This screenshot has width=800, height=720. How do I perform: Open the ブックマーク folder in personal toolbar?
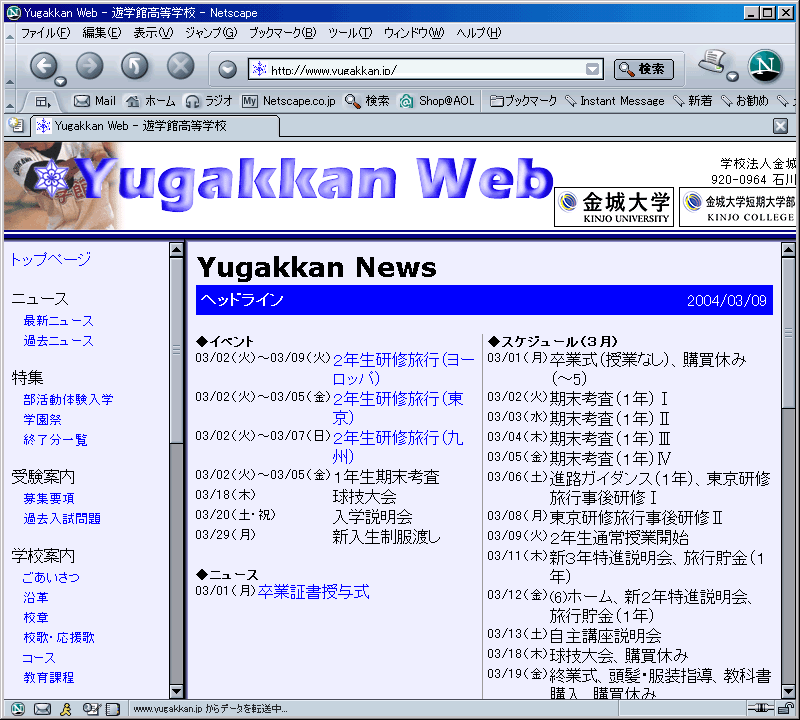[x=523, y=101]
